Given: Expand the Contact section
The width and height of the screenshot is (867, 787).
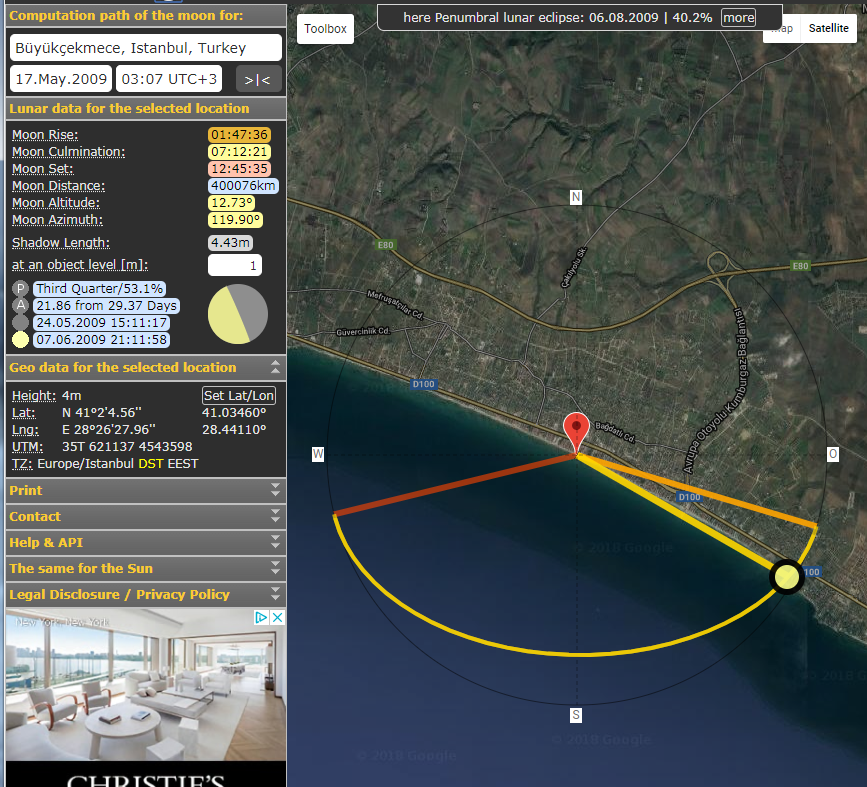Looking at the screenshot, I should pos(143,516).
